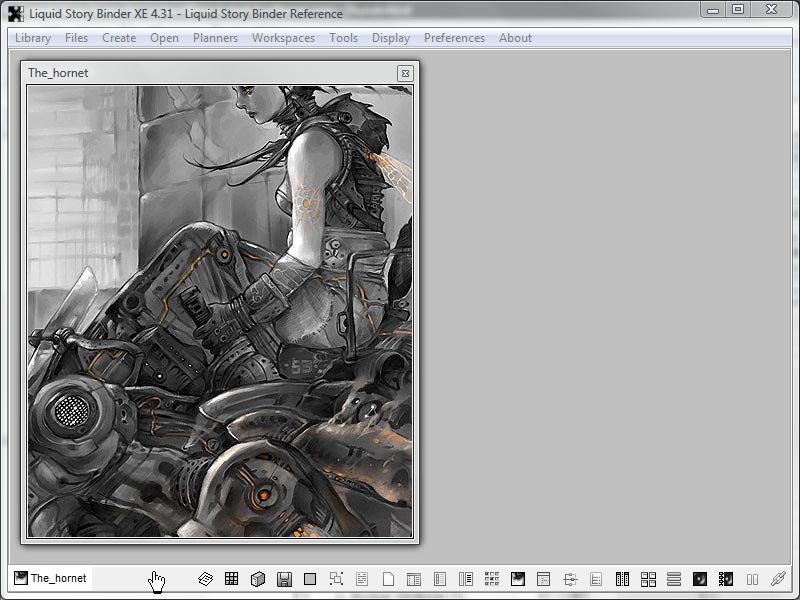The height and width of the screenshot is (600, 800).
Task: Click the stacked layers icon in bottom toolbar
Action: click(x=205, y=578)
